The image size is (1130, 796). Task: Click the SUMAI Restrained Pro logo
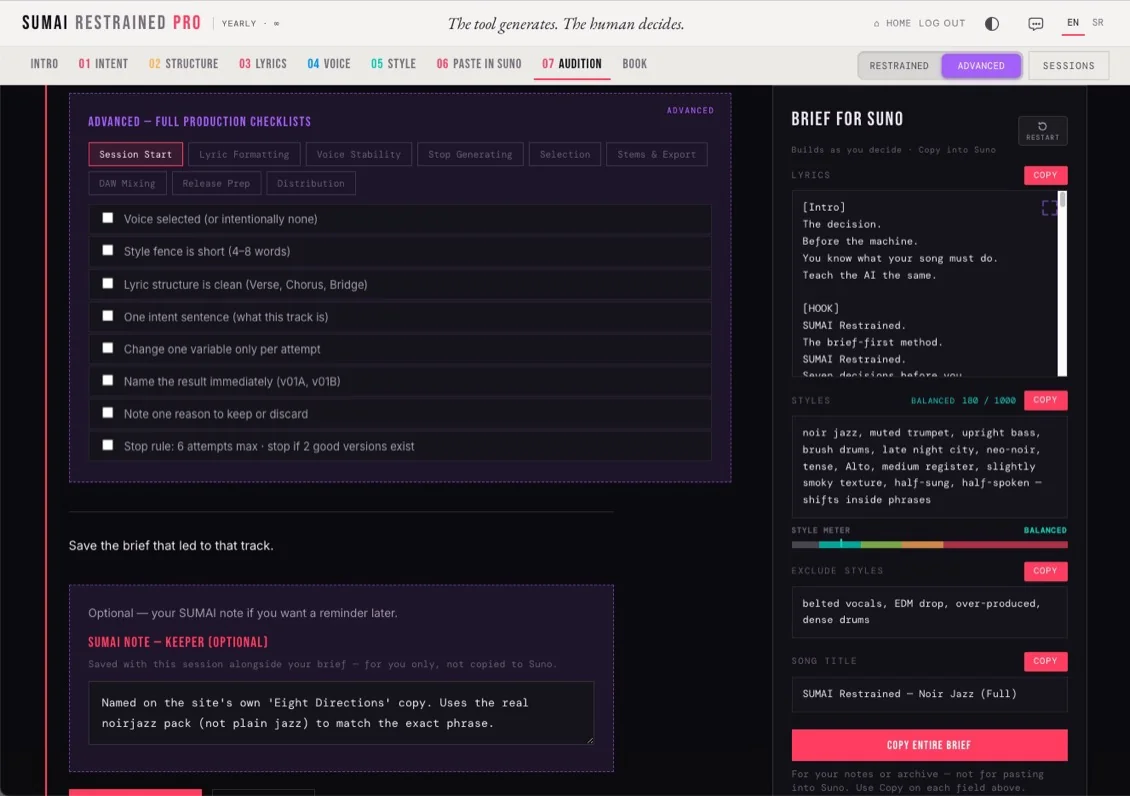tap(112, 23)
